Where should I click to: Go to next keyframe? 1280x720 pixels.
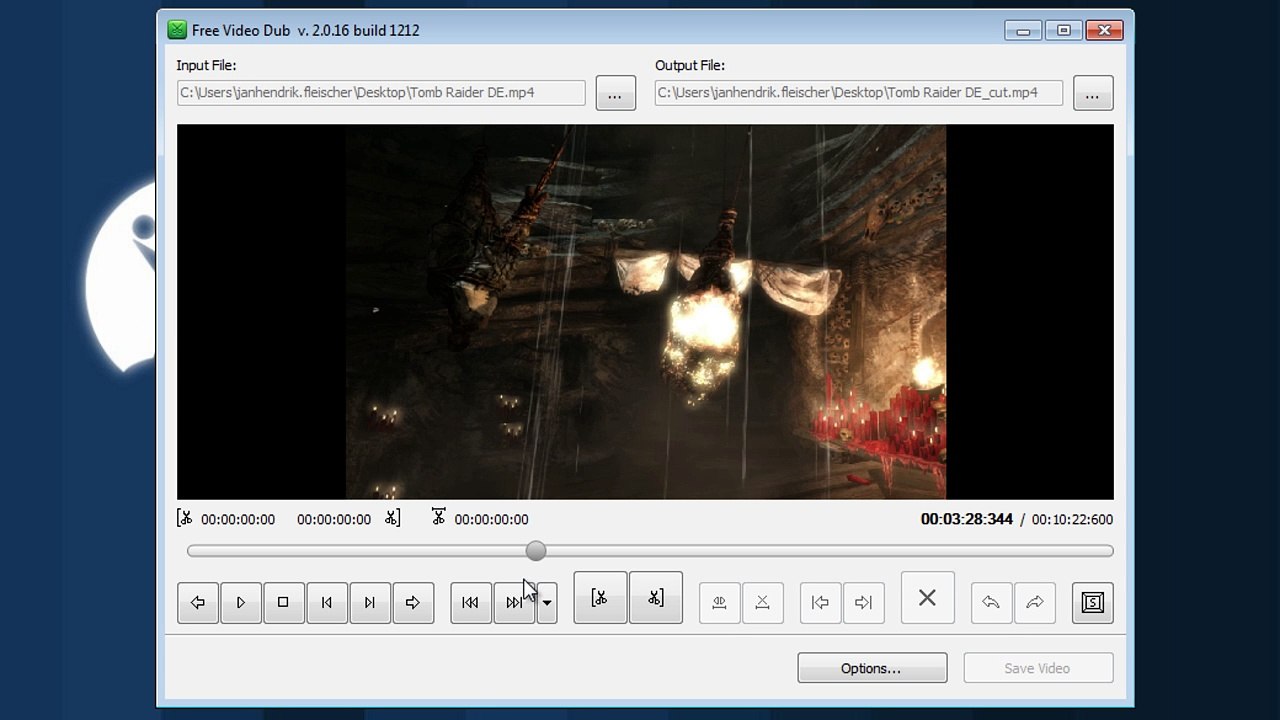coord(514,602)
